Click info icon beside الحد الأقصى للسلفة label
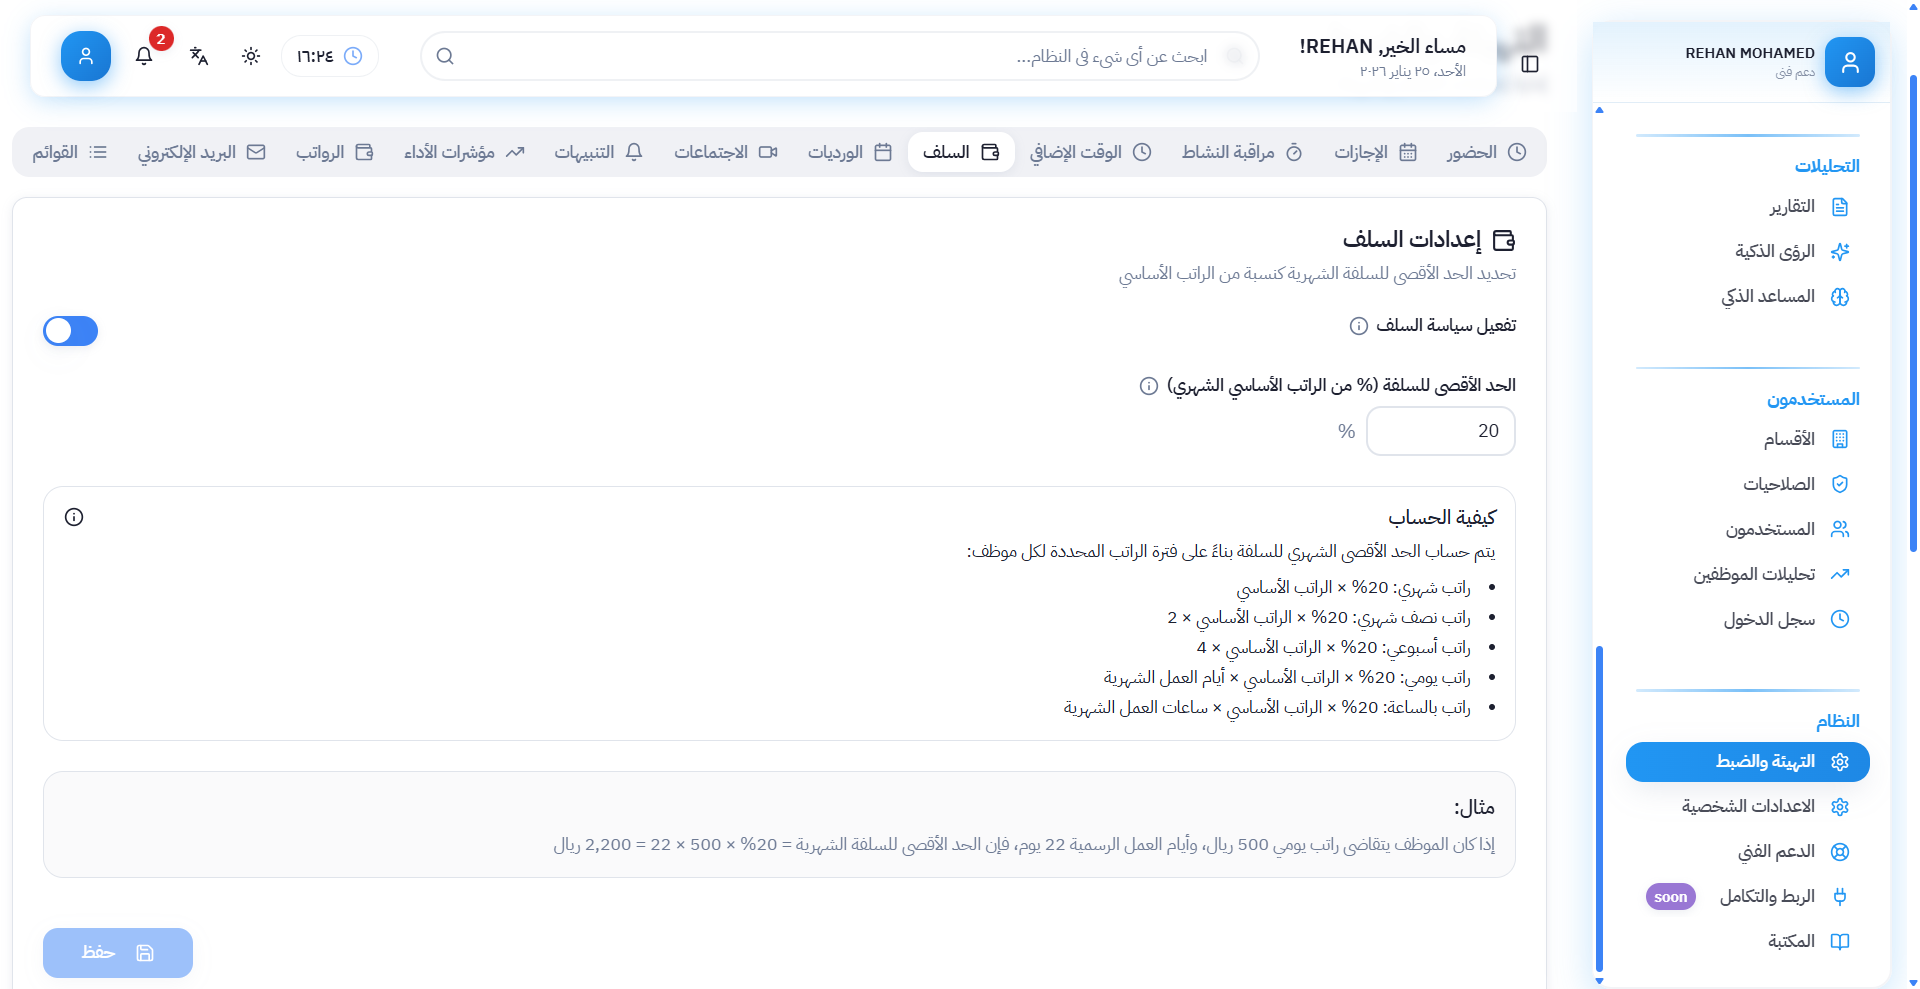Viewport: 1920px width, 989px height. coord(1148,386)
